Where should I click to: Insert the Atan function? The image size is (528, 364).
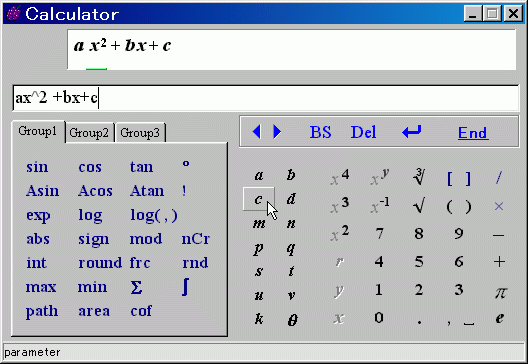(x=147, y=191)
